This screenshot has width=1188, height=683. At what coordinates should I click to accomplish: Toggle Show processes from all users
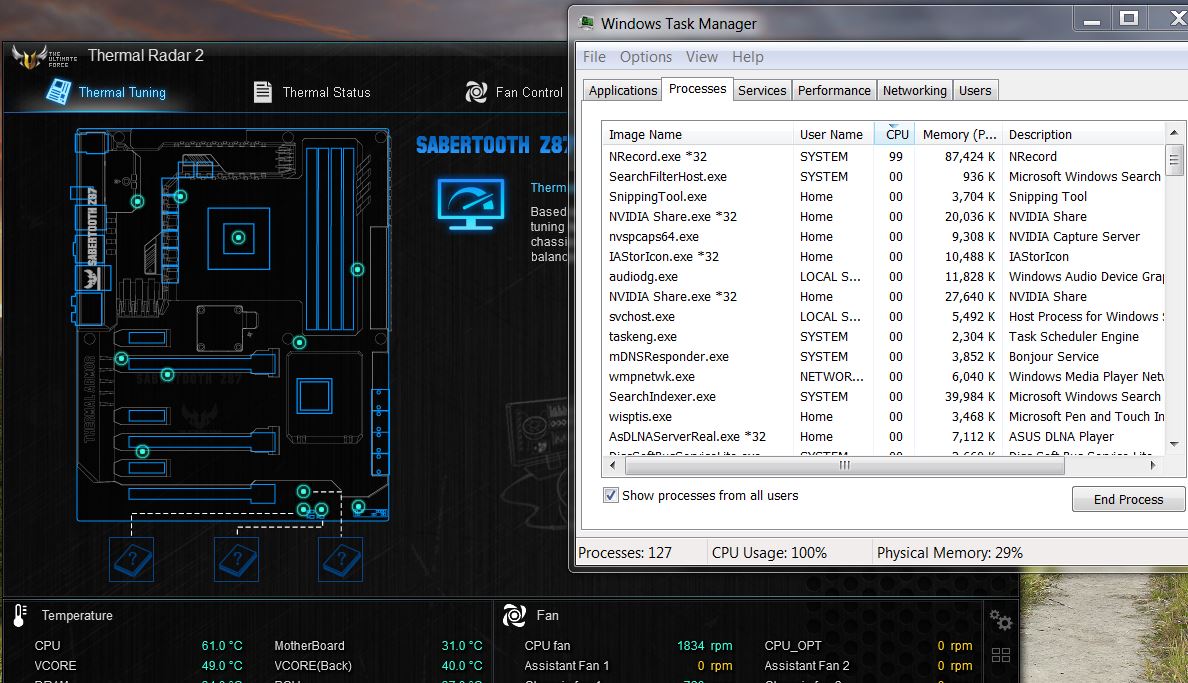pyautogui.click(x=611, y=495)
